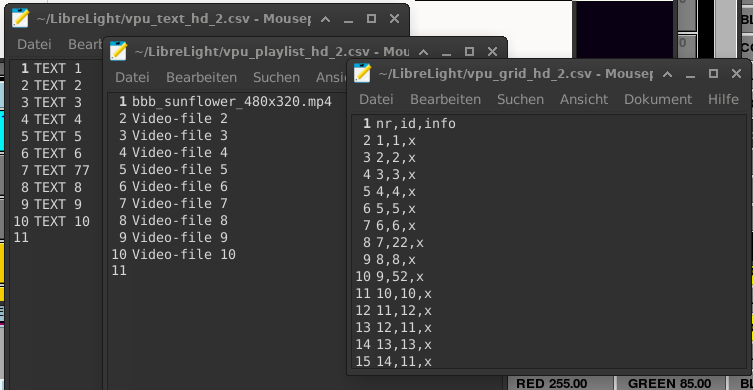Place cursor on line '9,52,x' in grid file
The width and height of the screenshot is (753, 390).
(x=400, y=277)
